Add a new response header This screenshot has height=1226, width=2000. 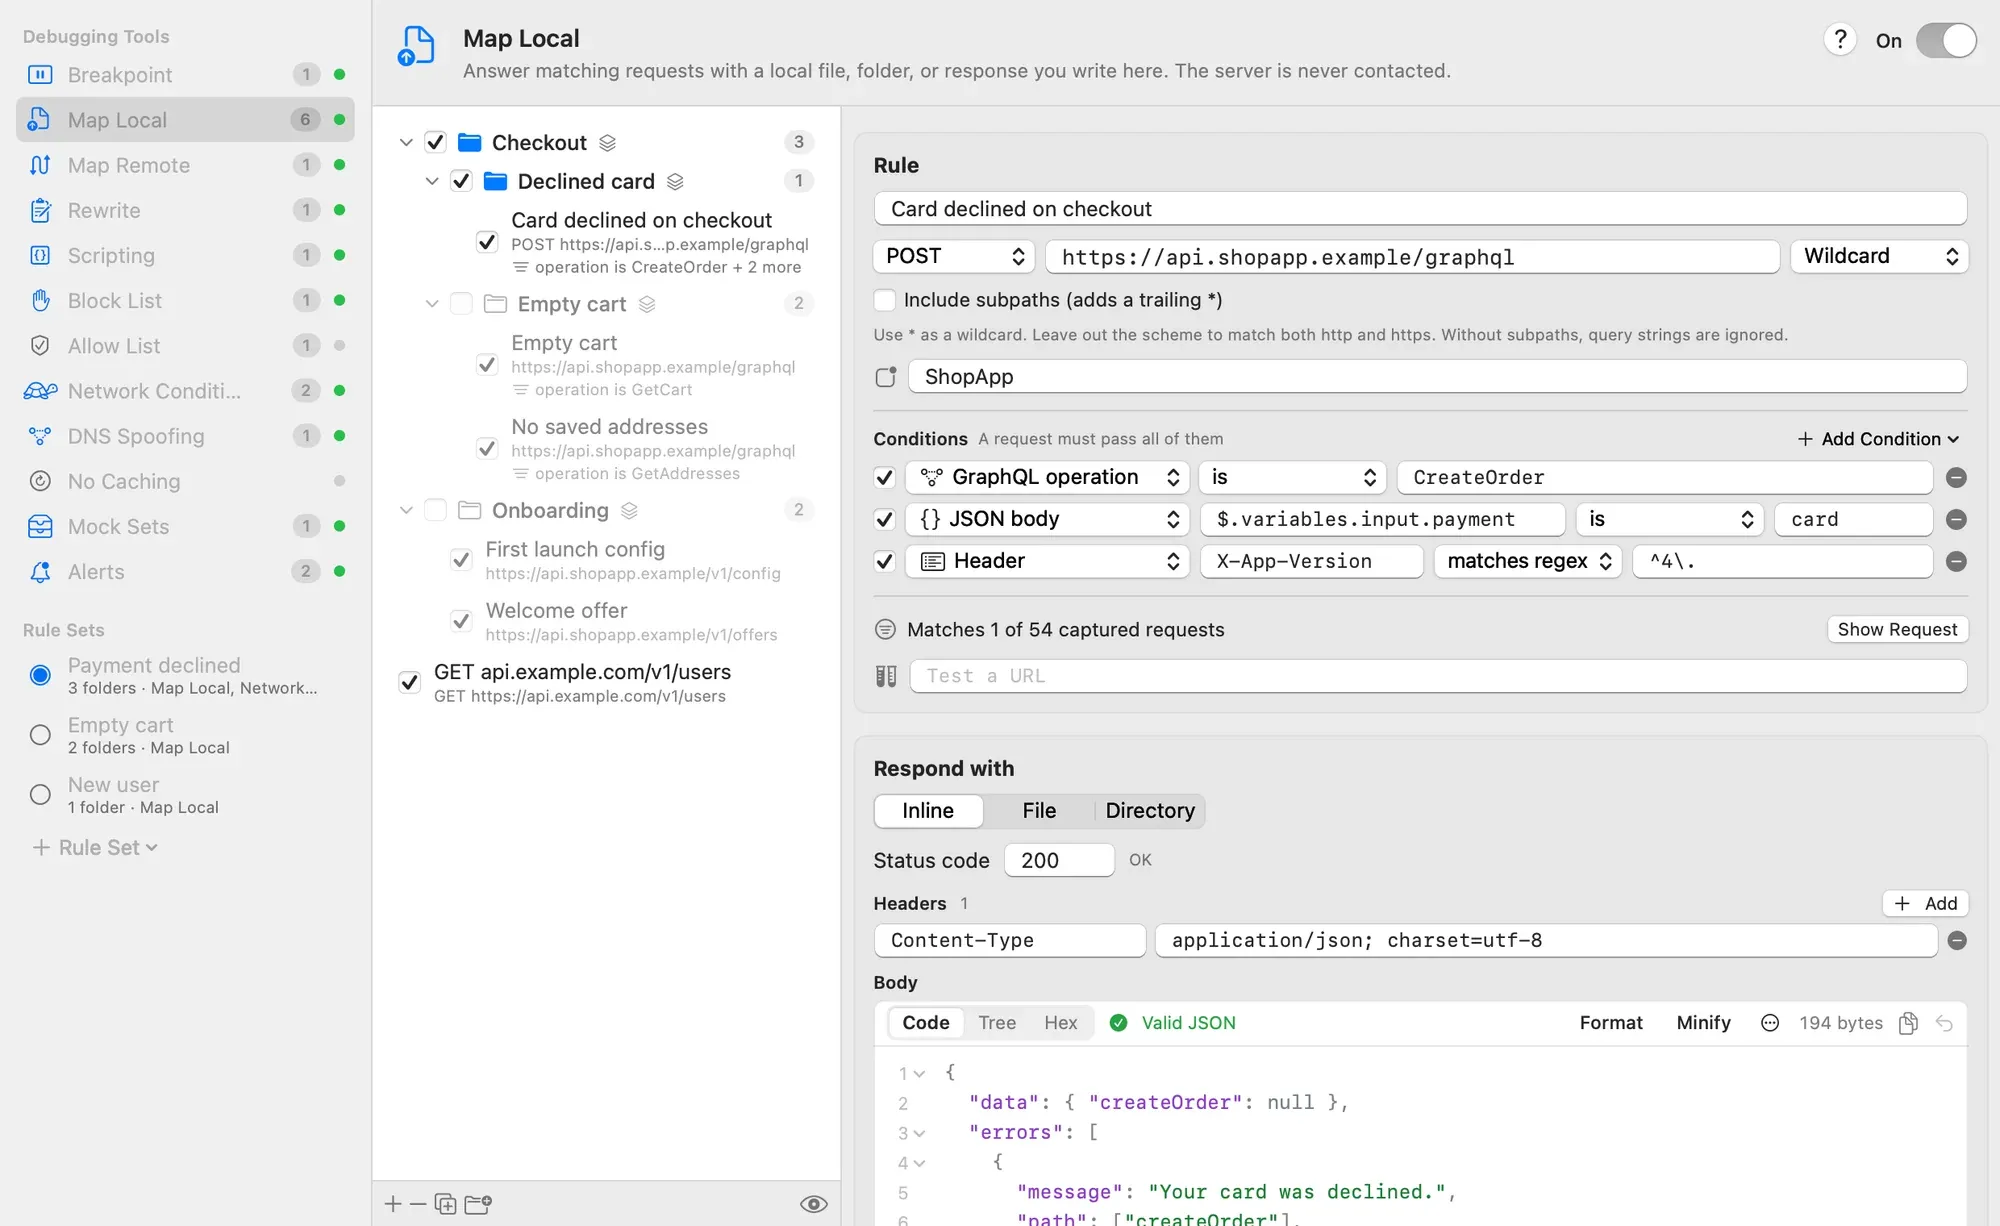[x=1925, y=903]
